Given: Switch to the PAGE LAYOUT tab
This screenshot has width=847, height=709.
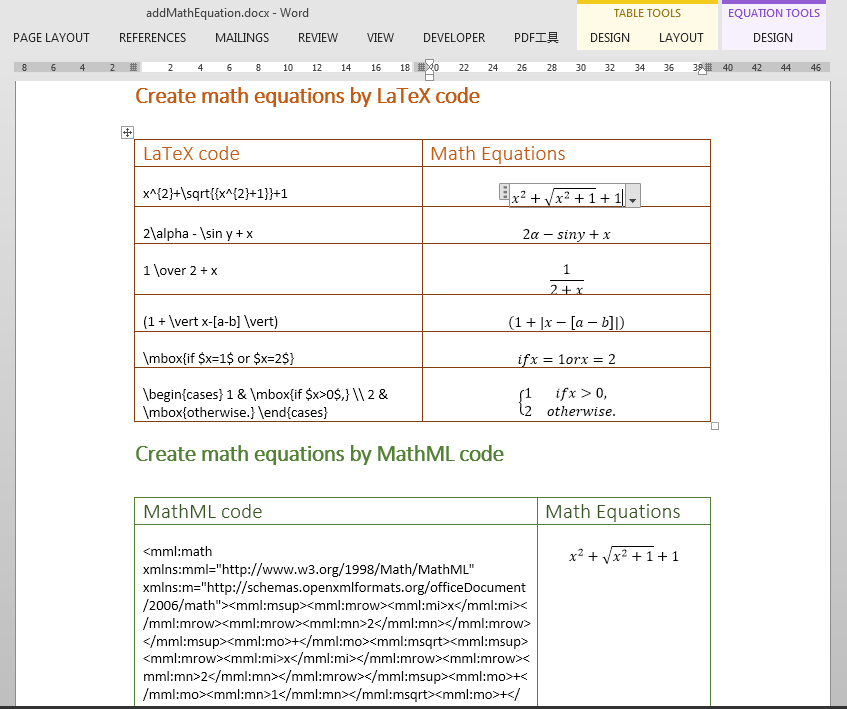Looking at the screenshot, I should (x=51, y=38).
